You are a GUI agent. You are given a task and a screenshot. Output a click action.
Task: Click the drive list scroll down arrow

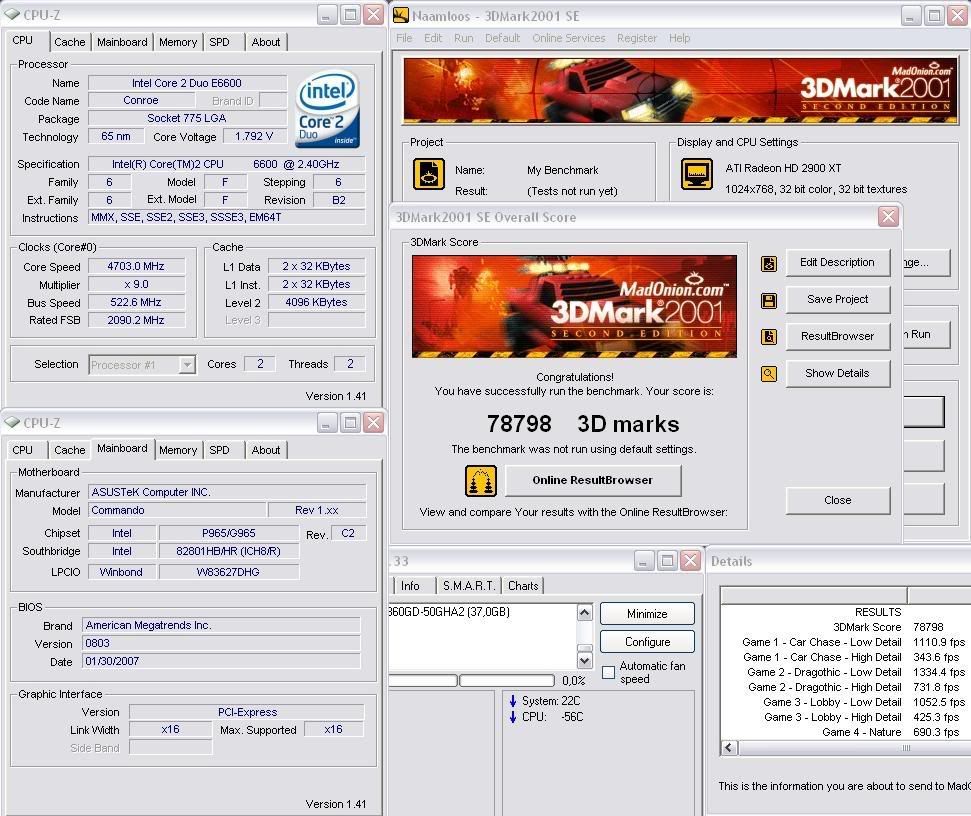pyautogui.click(x=585, y=661)
